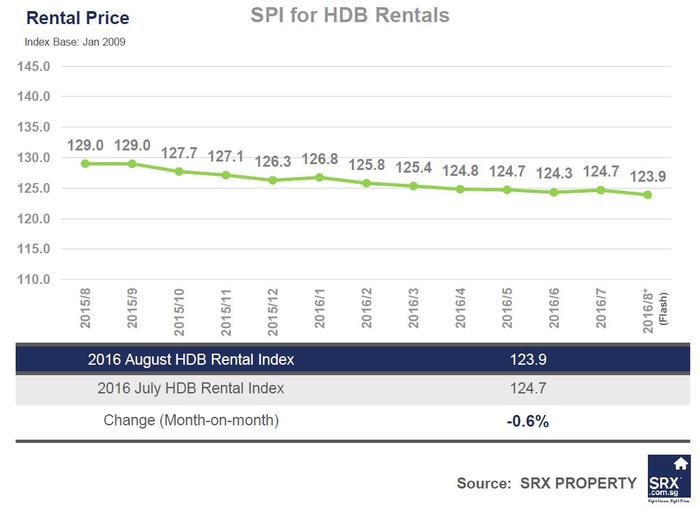Select the data point labeled 126.3
700x510 pixels.
click(x=273, y=180)
